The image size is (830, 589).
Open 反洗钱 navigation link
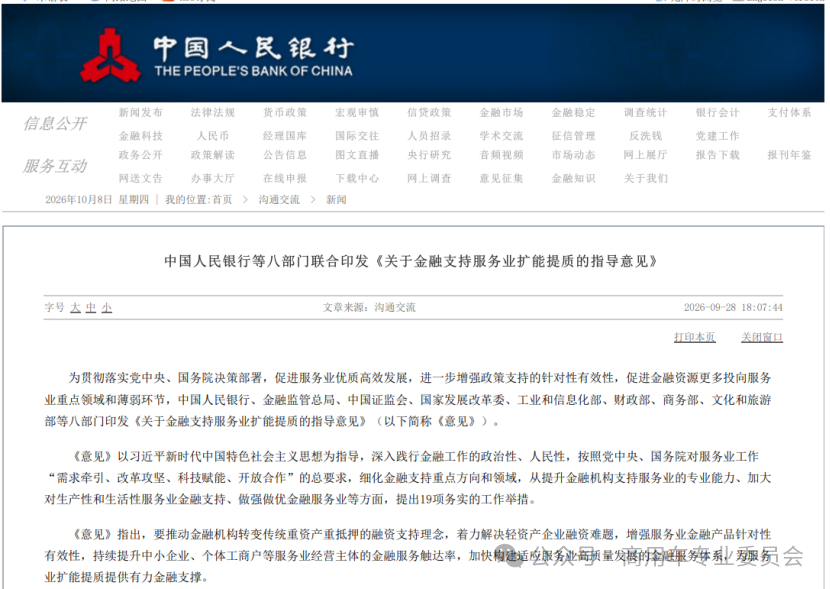click(645, 136)
